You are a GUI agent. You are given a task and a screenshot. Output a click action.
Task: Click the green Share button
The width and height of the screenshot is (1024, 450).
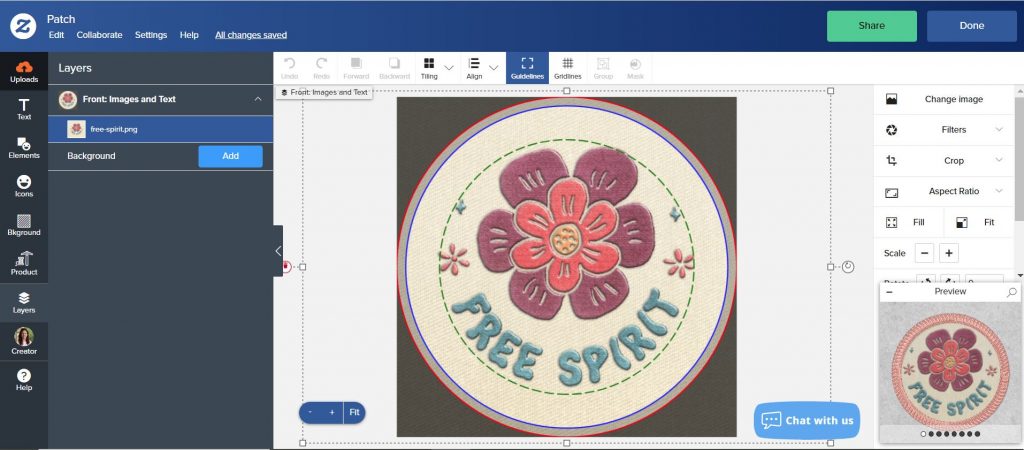(x=871, y=26)
